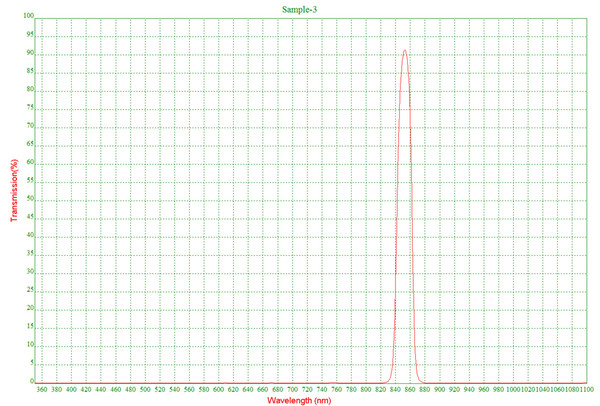Click the 0 transmission tick label
Image resolution: width=600 pixels, height=406 pixels.
pos(32,381)
